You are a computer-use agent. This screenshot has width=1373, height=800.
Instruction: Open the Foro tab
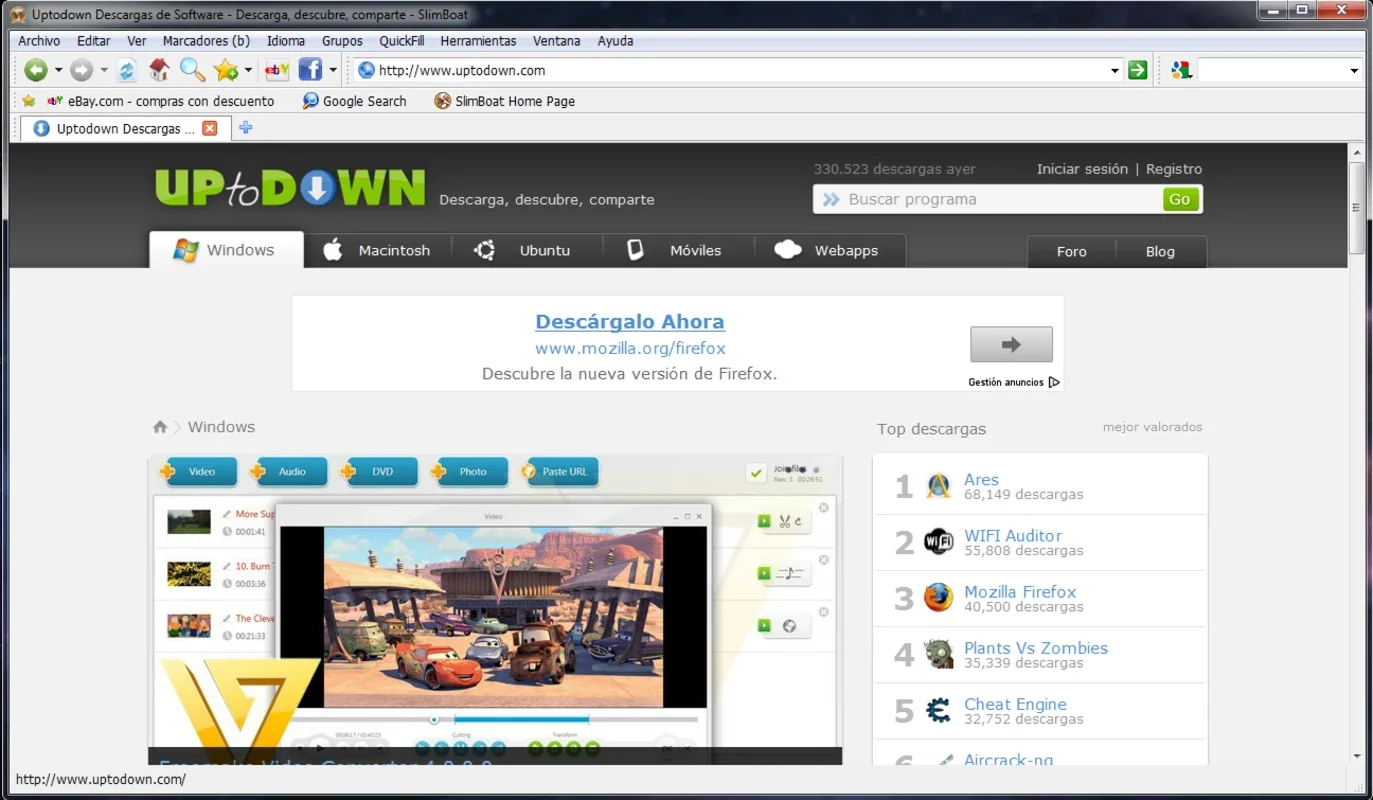[x=1071, y=251]
